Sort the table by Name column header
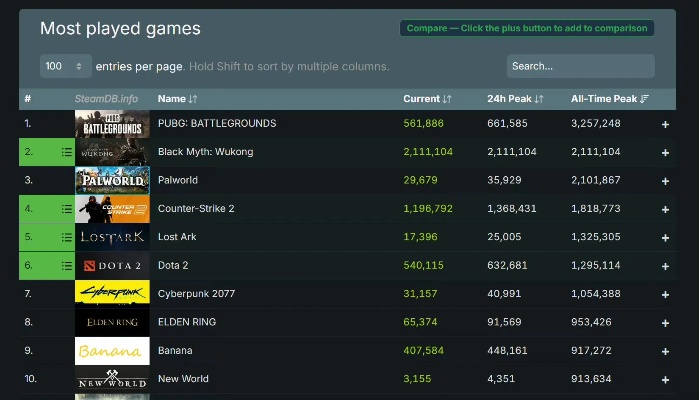Image resolution: width=699 pixels, height=400 pixels. pyautogui.click(x=177, y=99)
